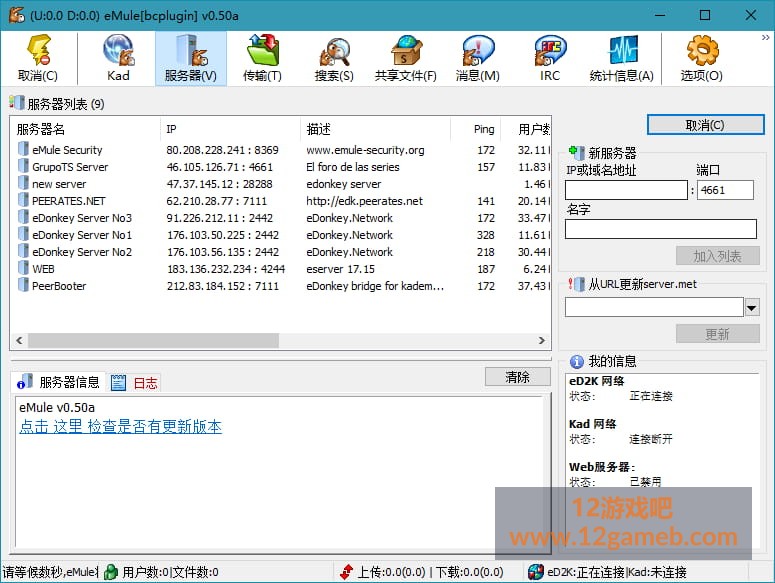Sort by Ping column header

tap(476, 129)
